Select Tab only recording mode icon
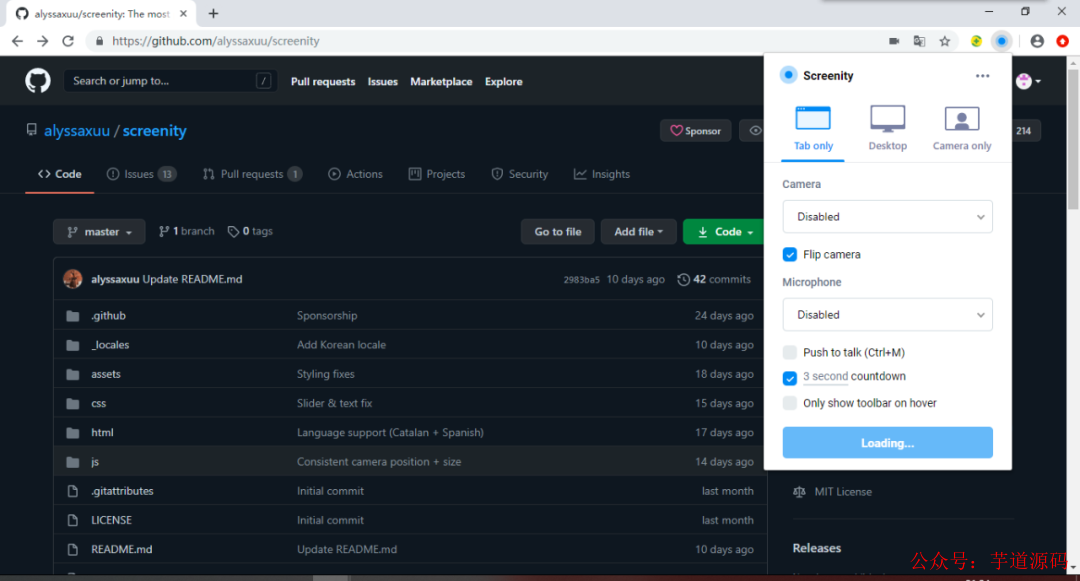Image resolution: width=1080 pixels, height=581 pixels. click(813, 118)
